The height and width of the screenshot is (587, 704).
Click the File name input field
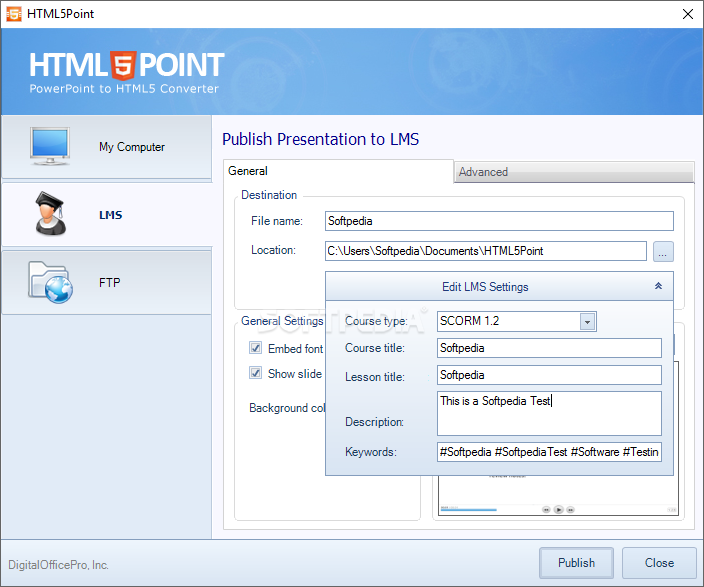point(499,221)
